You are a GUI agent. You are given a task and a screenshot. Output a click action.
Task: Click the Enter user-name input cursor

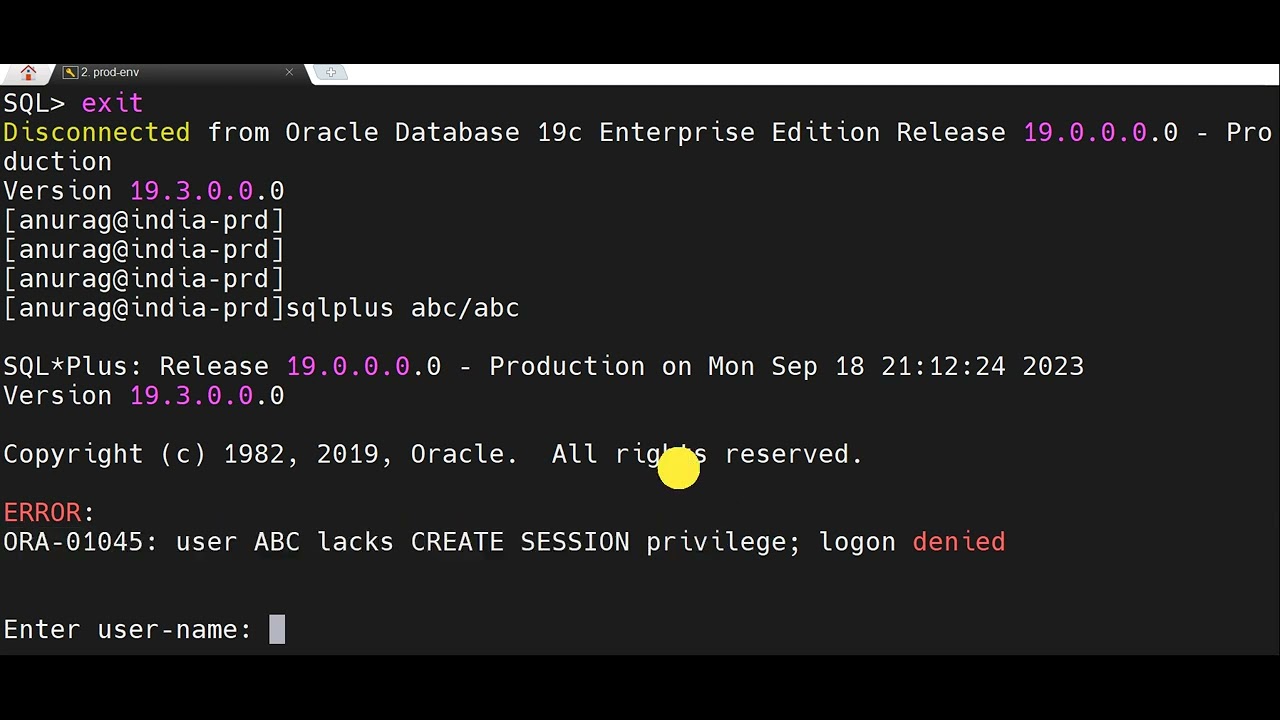277,629
